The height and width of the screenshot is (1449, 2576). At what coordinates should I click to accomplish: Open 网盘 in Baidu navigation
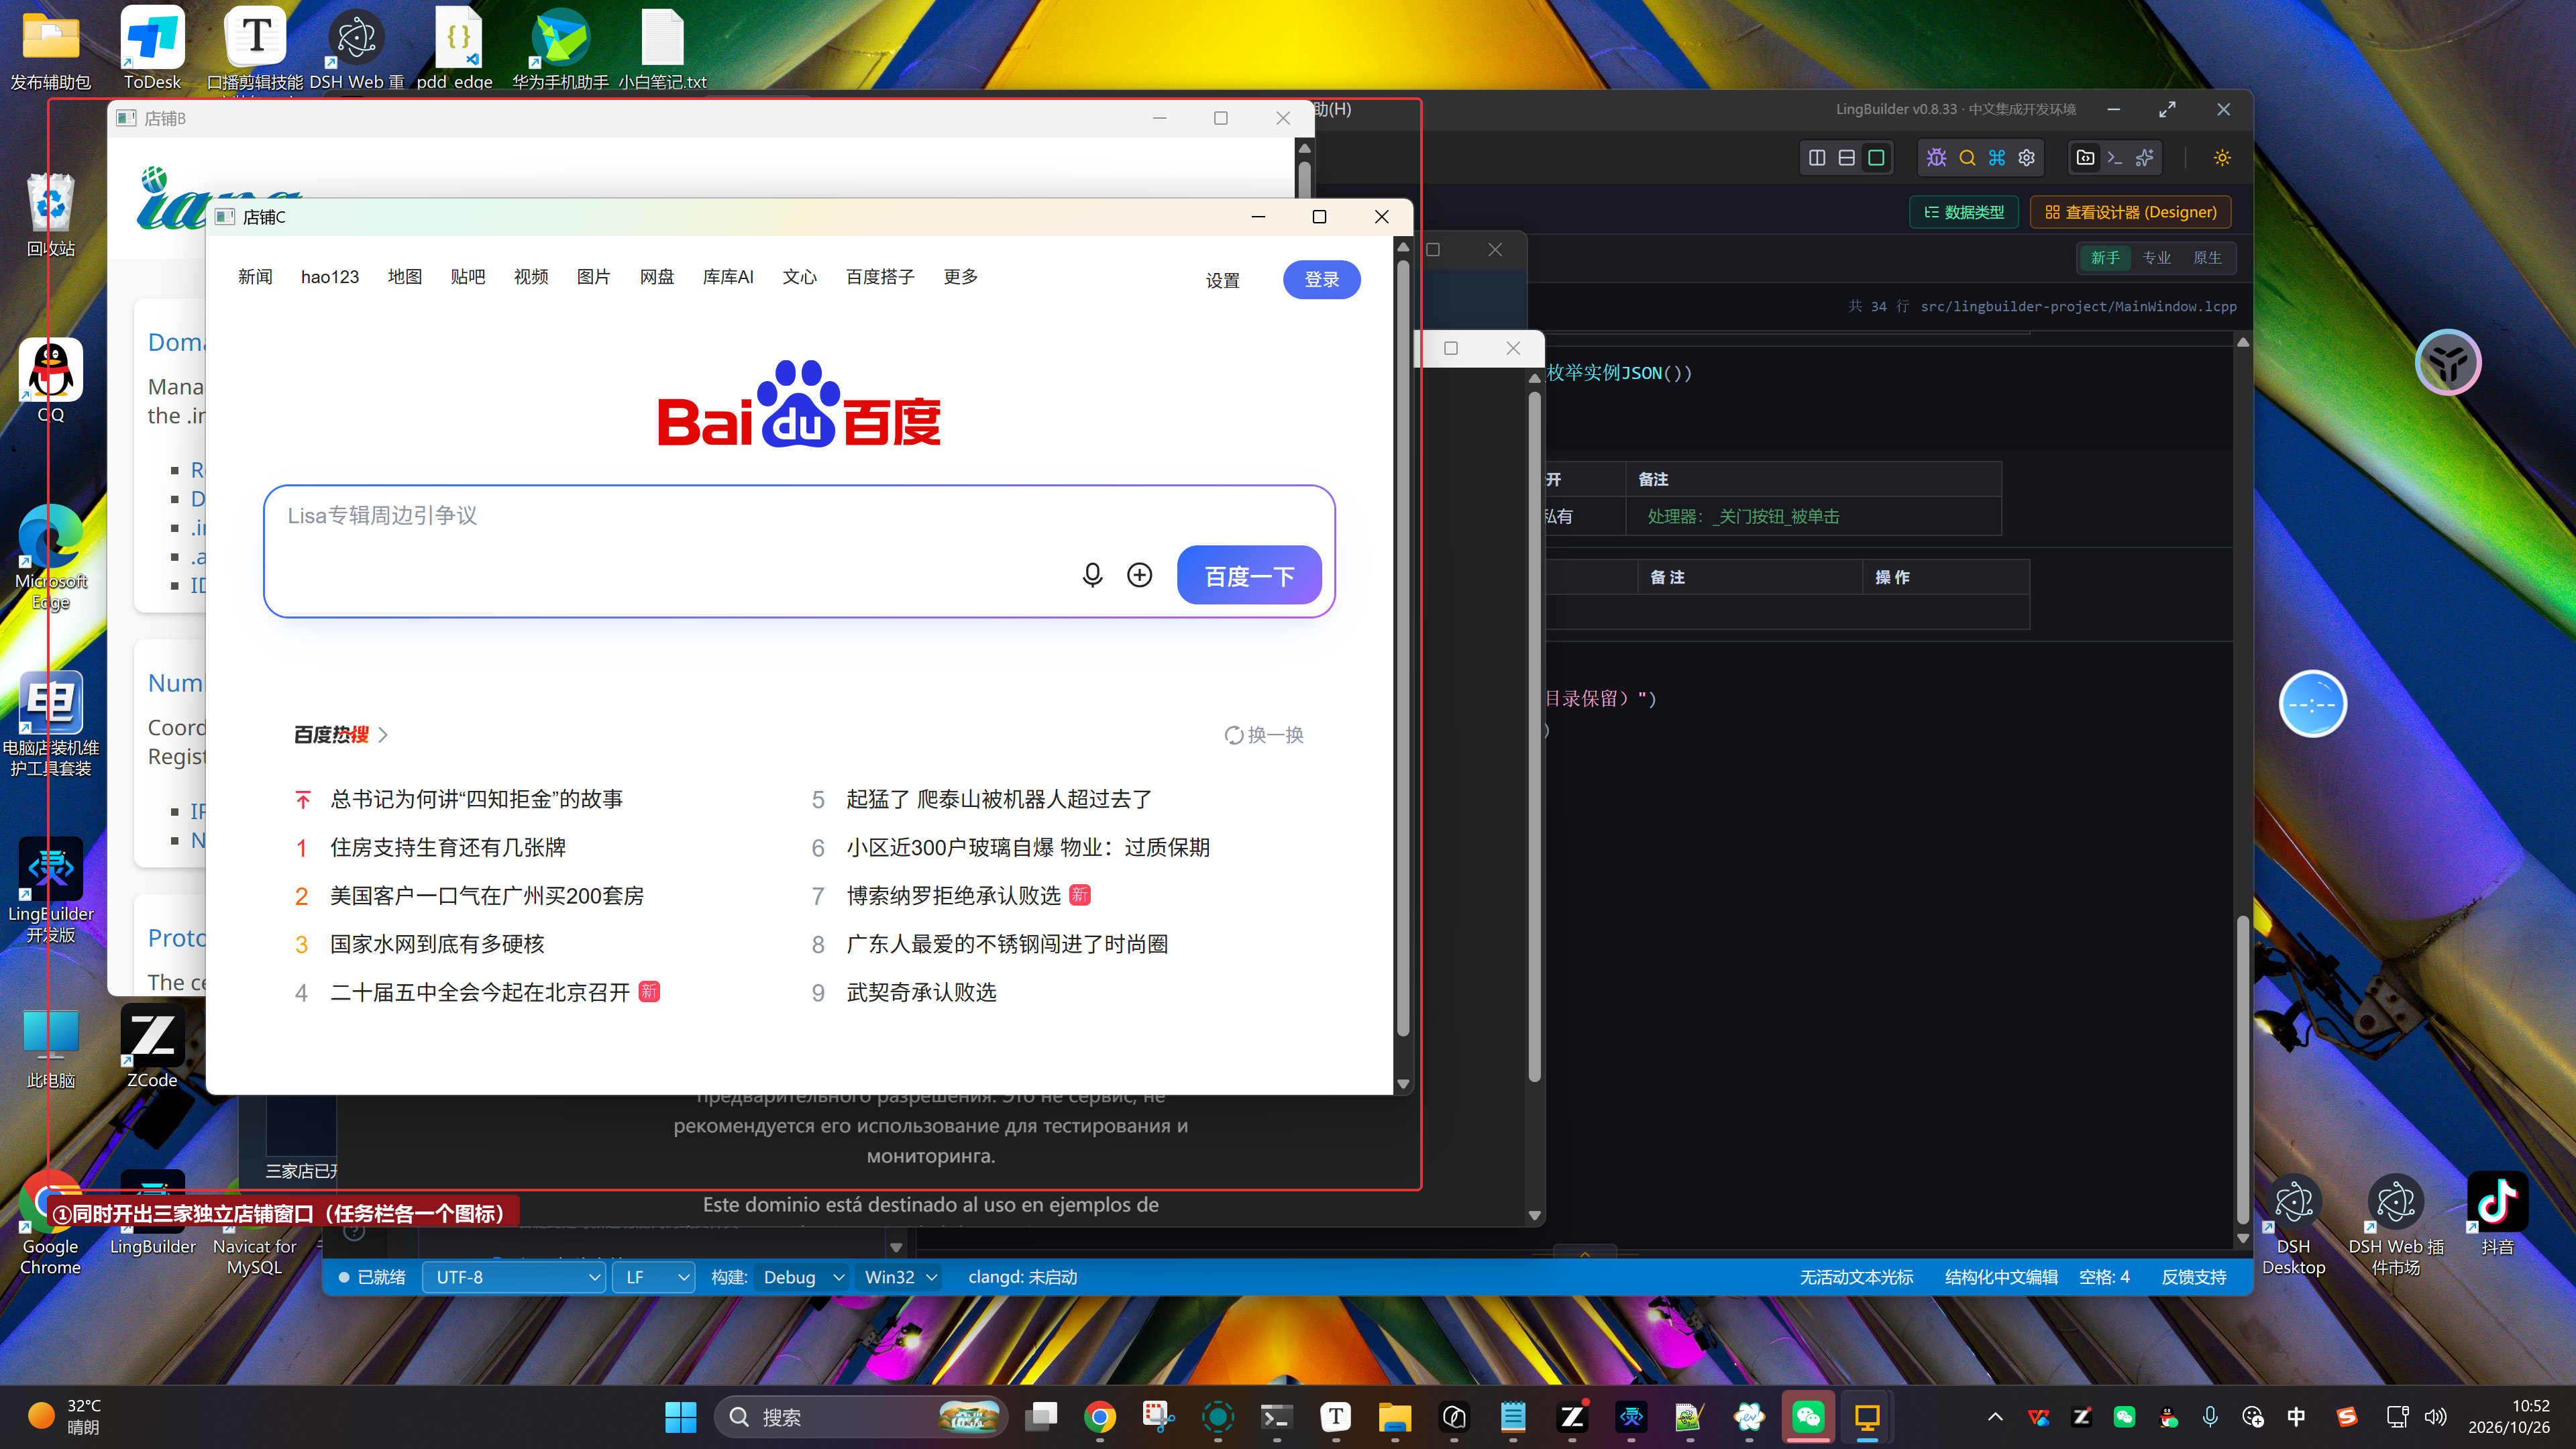tap(657, 277)
